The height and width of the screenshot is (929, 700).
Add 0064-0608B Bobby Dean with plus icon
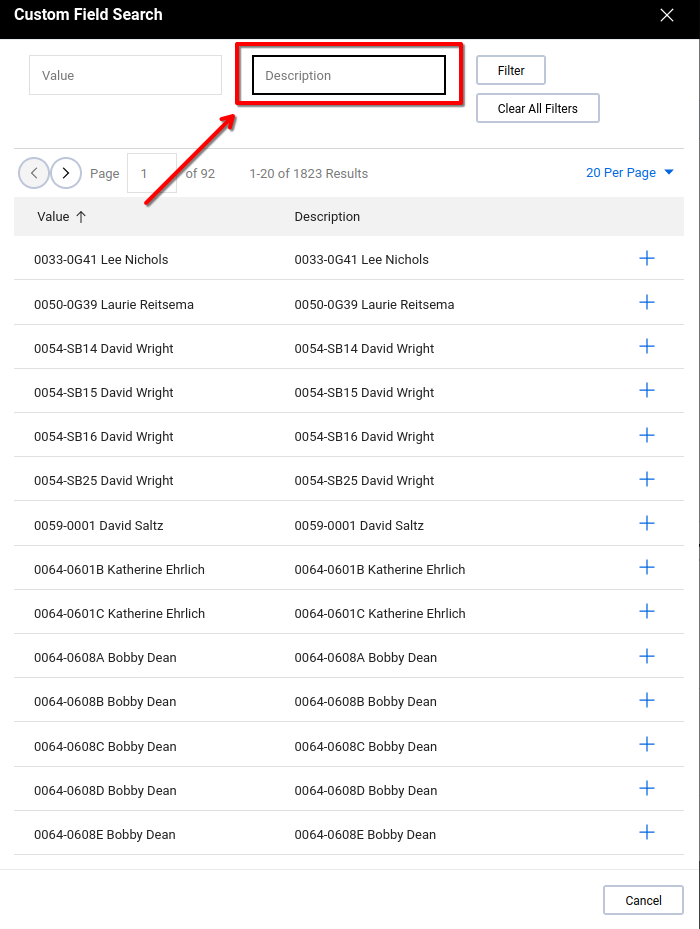(647, 700)
